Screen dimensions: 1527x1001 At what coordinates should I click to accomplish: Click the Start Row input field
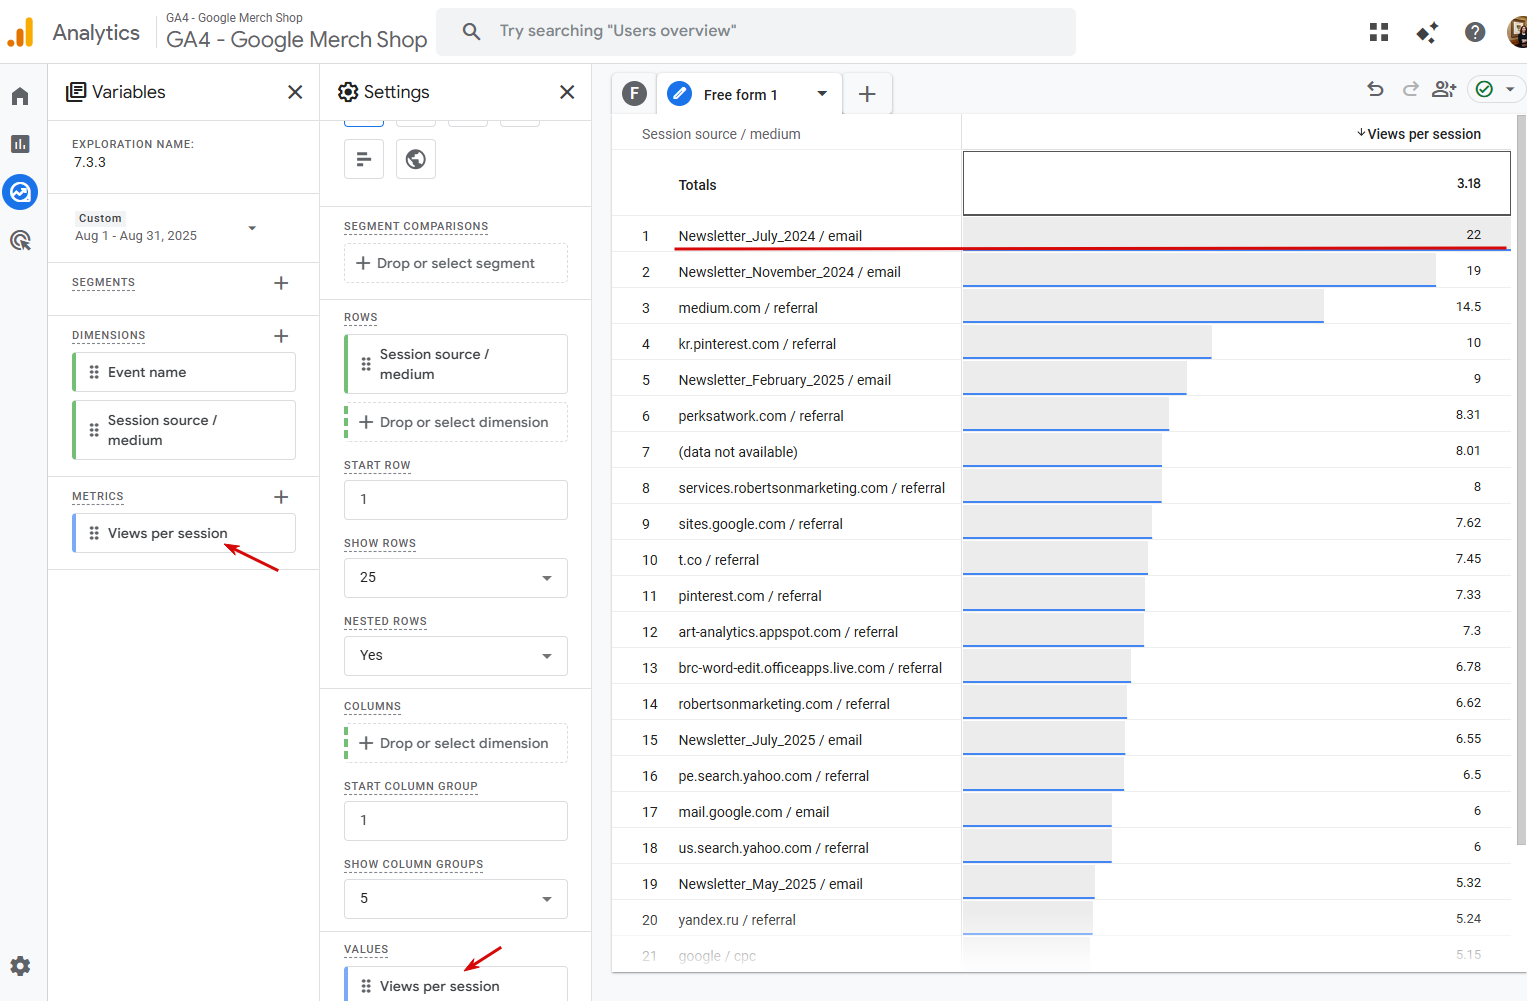click(x=456, y=500)
